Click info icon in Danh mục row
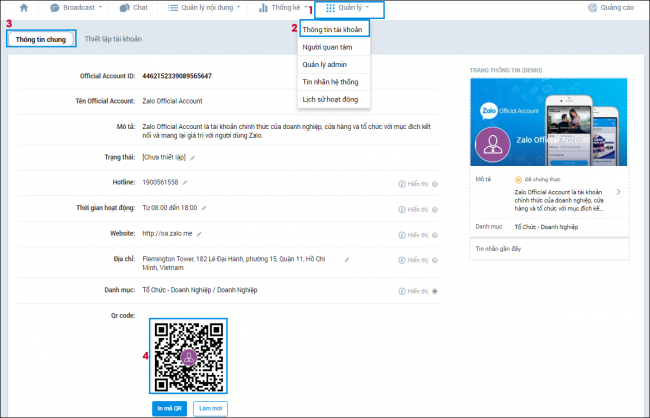Viewport: 650px width, 418px height. tap(402, 291)
